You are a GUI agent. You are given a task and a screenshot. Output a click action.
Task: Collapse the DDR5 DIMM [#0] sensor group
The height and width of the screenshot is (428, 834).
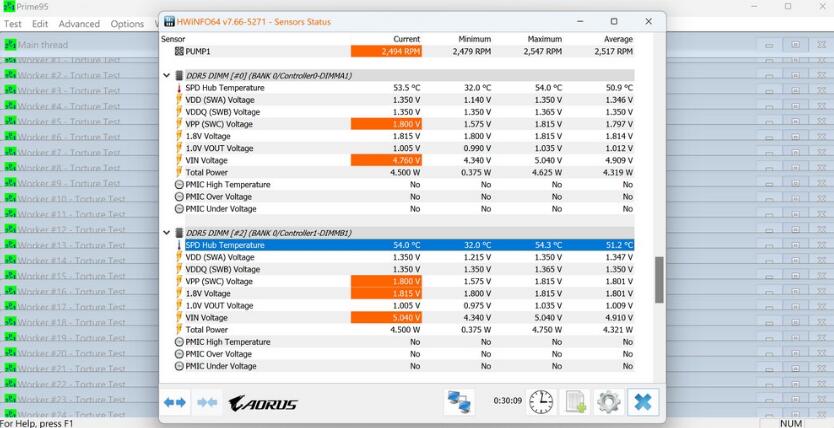click(x=167, y=75)
